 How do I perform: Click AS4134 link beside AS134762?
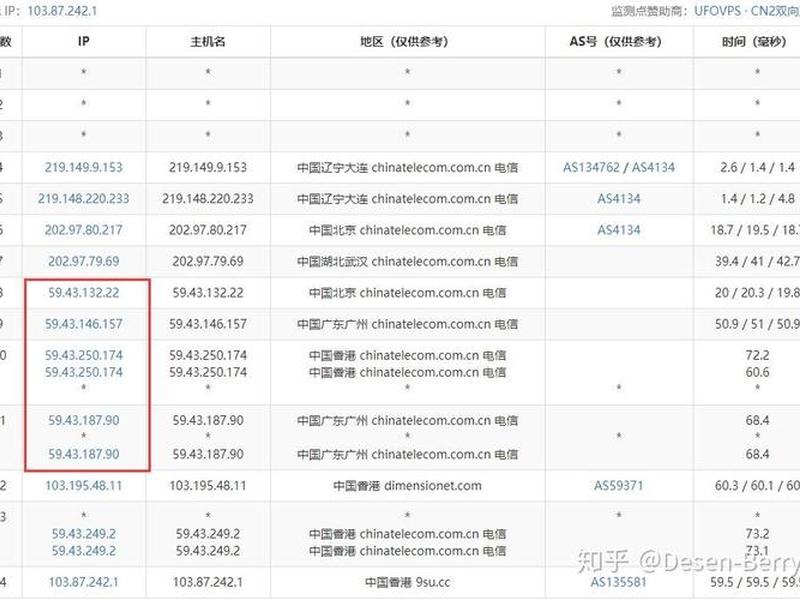point(654,167)
